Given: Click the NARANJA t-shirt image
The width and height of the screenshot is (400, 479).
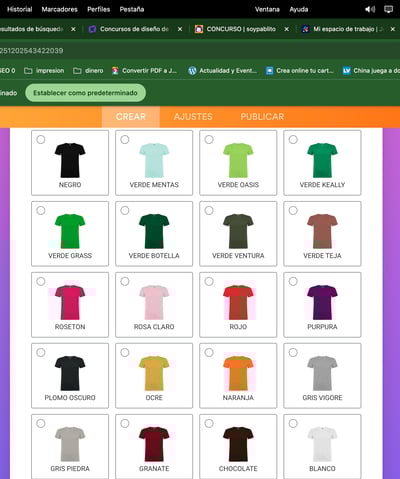Looking at the screenshot, I should [x=238, y=373].
